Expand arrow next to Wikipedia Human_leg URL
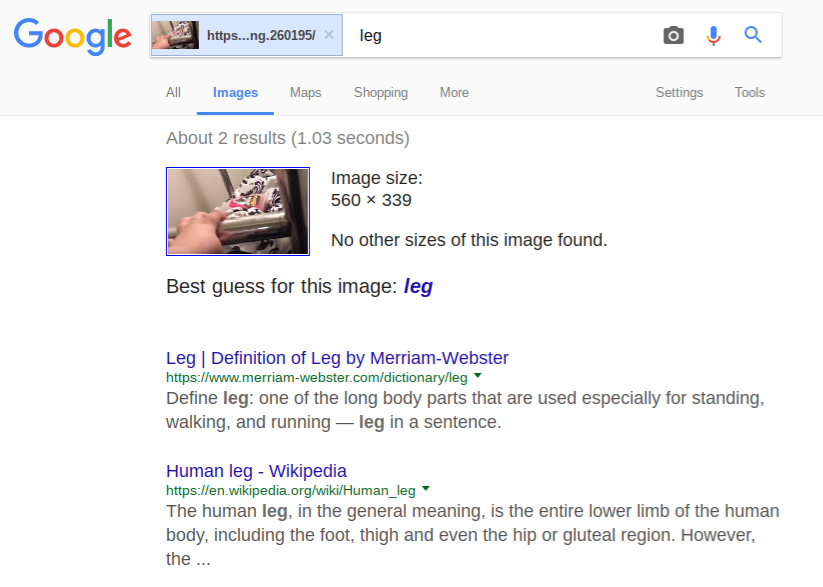The height and width of the screenshot is (587, 823). coord(426,489)
